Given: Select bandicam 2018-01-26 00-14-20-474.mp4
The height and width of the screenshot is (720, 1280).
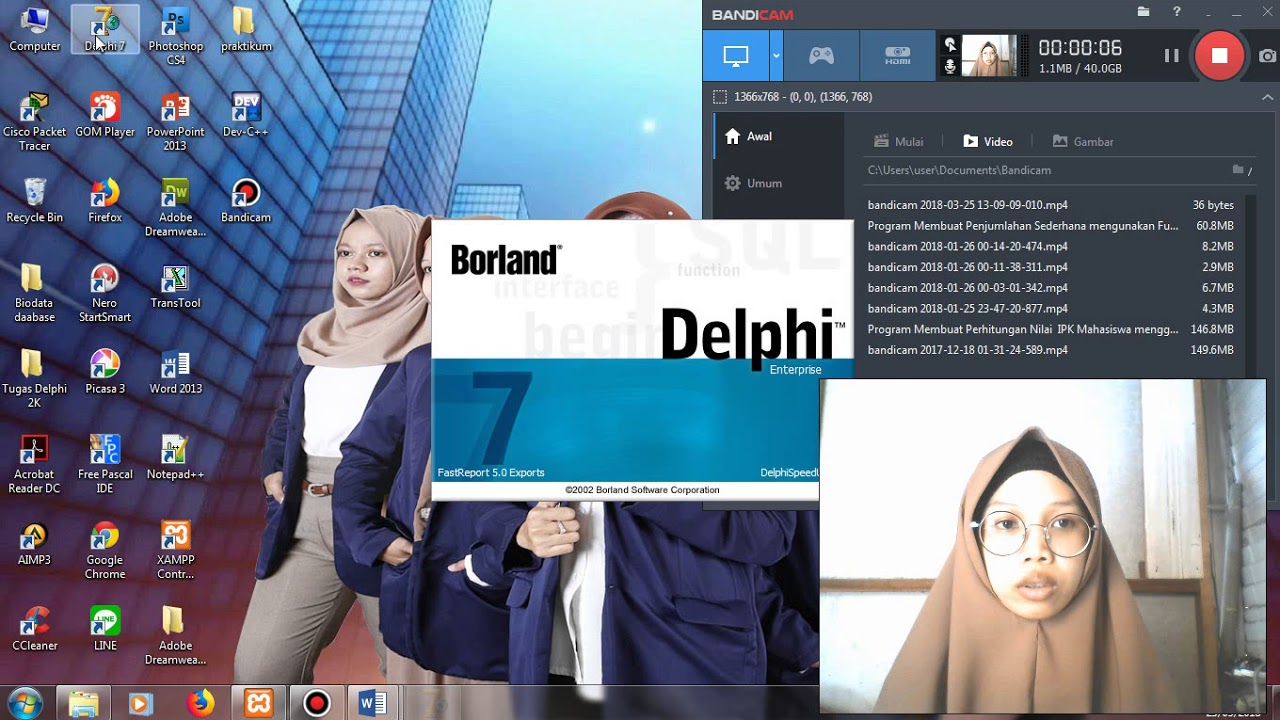Looking at the screenshot, I should [1050, 246].
